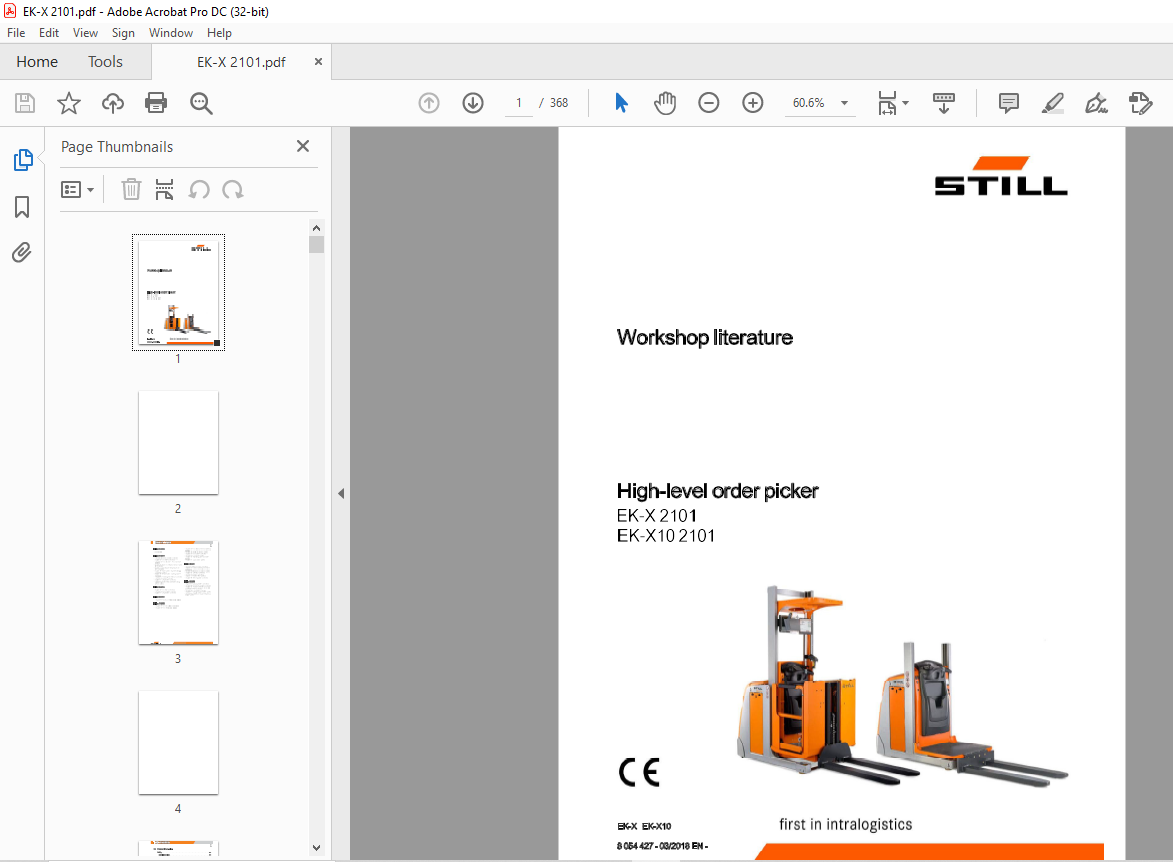
Task: Click the print/extract pages thumbnail icon
Action: point(164,189)
